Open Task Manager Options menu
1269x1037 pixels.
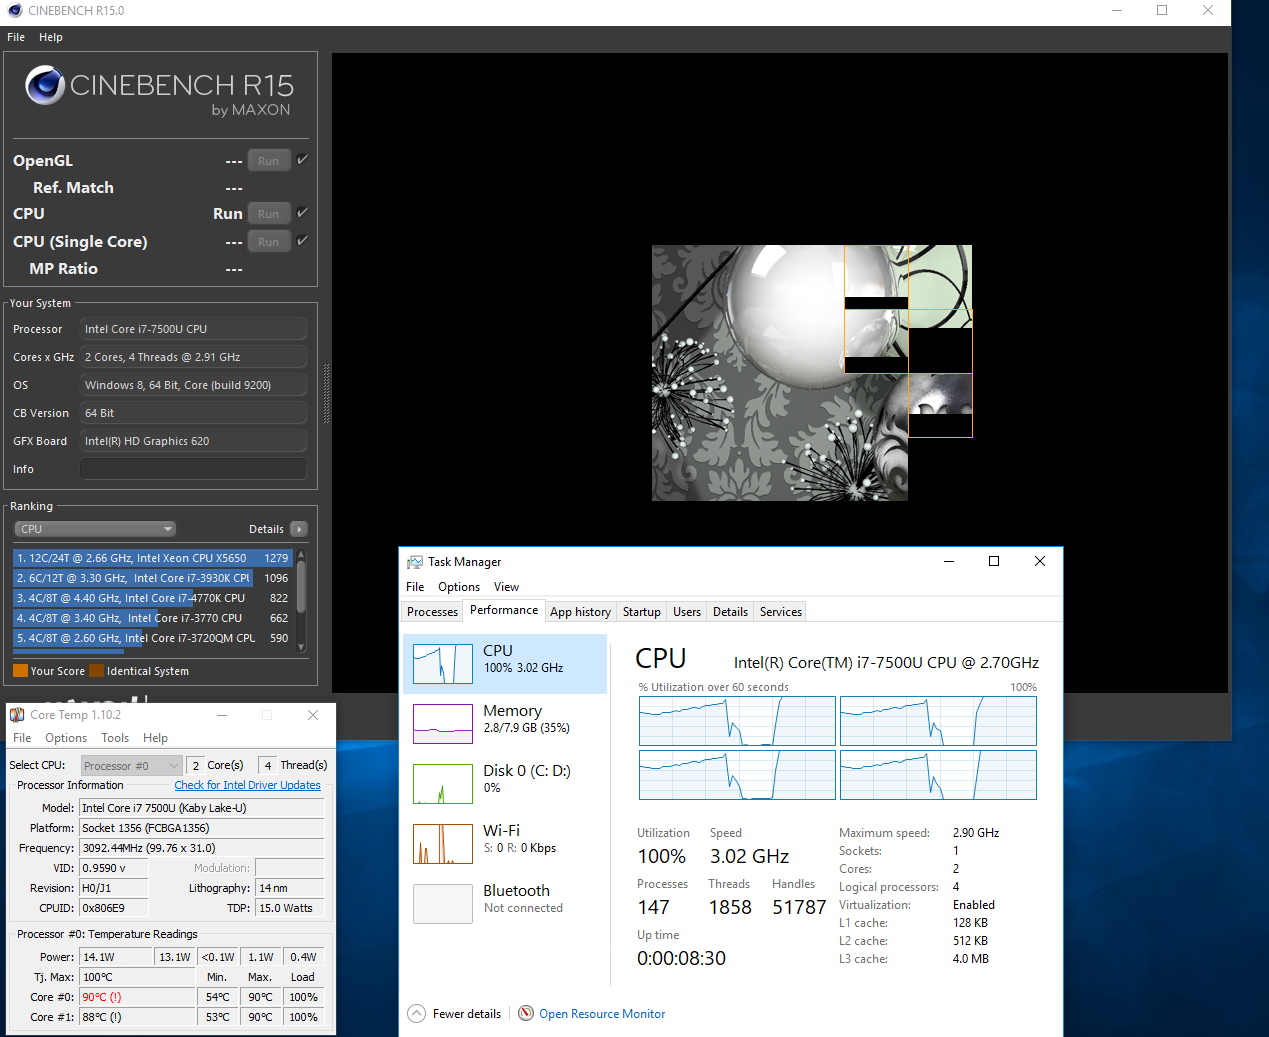[459, 587]
